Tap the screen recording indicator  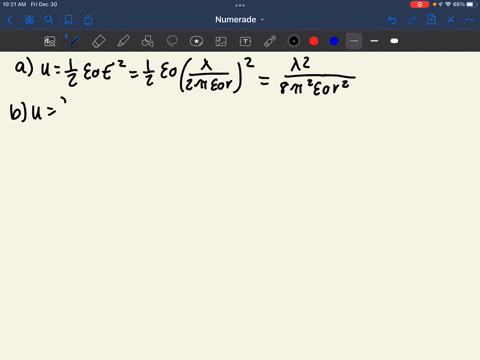pyautogui.click(x=419, y=4)
